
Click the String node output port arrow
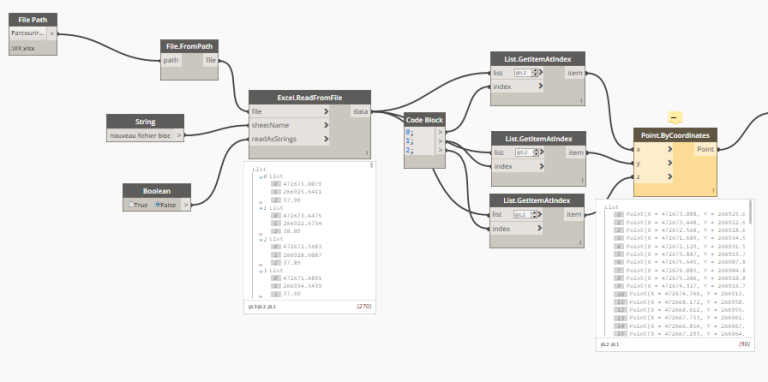coord(179,135)
